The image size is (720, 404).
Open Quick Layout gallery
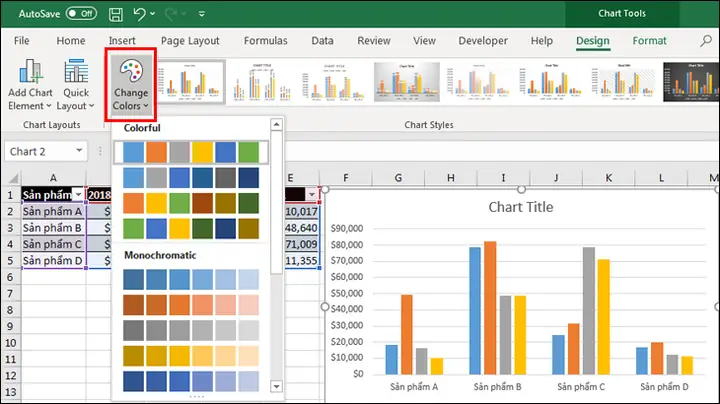(76, 85)
